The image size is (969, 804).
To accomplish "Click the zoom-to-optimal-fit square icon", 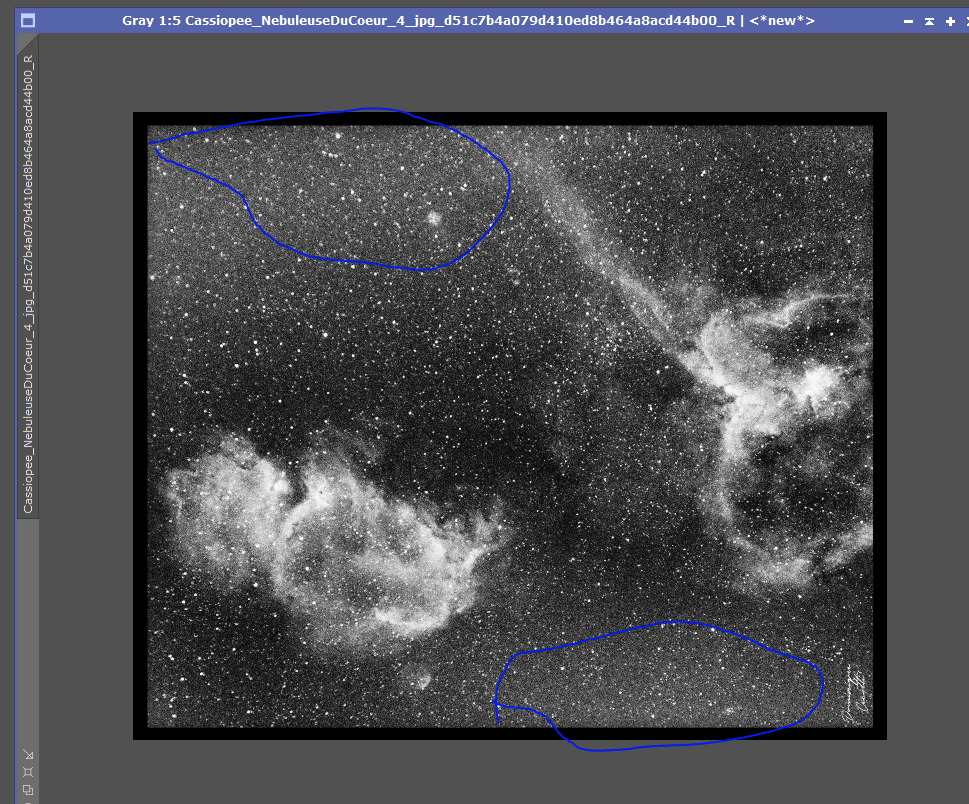I will point(28,772).
